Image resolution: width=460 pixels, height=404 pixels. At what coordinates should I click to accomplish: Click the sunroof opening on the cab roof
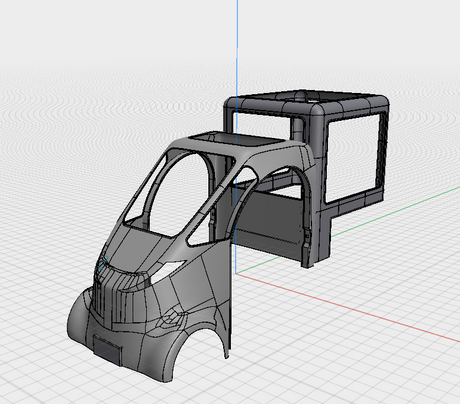tap(235, 138)
